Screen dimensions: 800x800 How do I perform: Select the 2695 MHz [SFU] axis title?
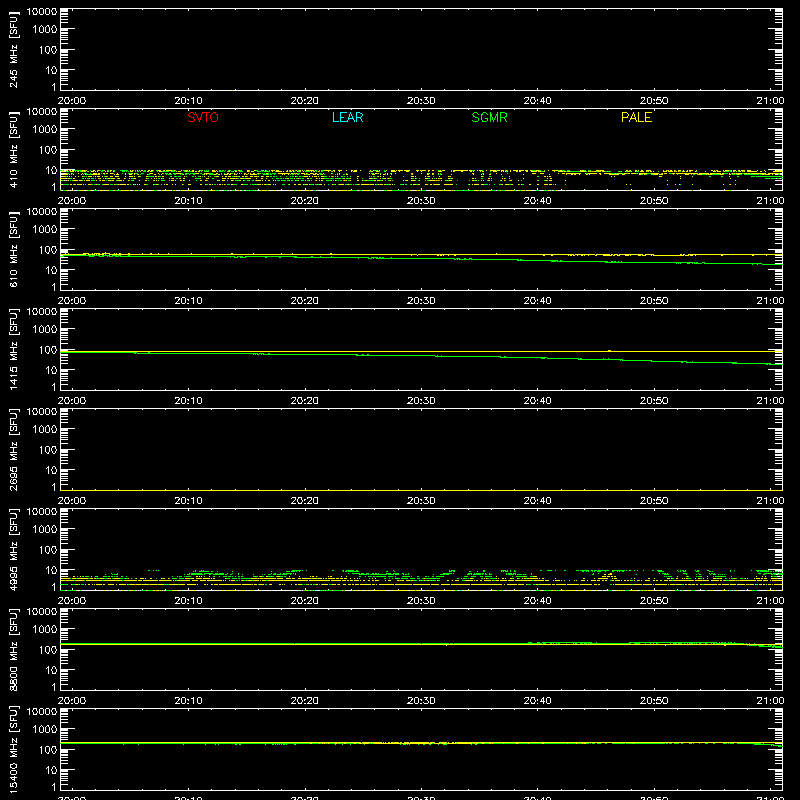point(13,449)
